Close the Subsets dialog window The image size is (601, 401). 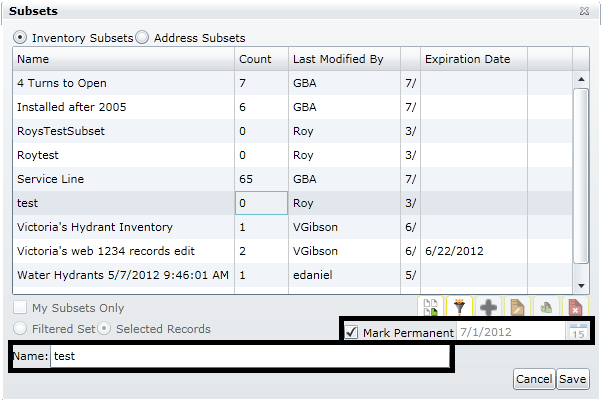[x=584, y=11]
